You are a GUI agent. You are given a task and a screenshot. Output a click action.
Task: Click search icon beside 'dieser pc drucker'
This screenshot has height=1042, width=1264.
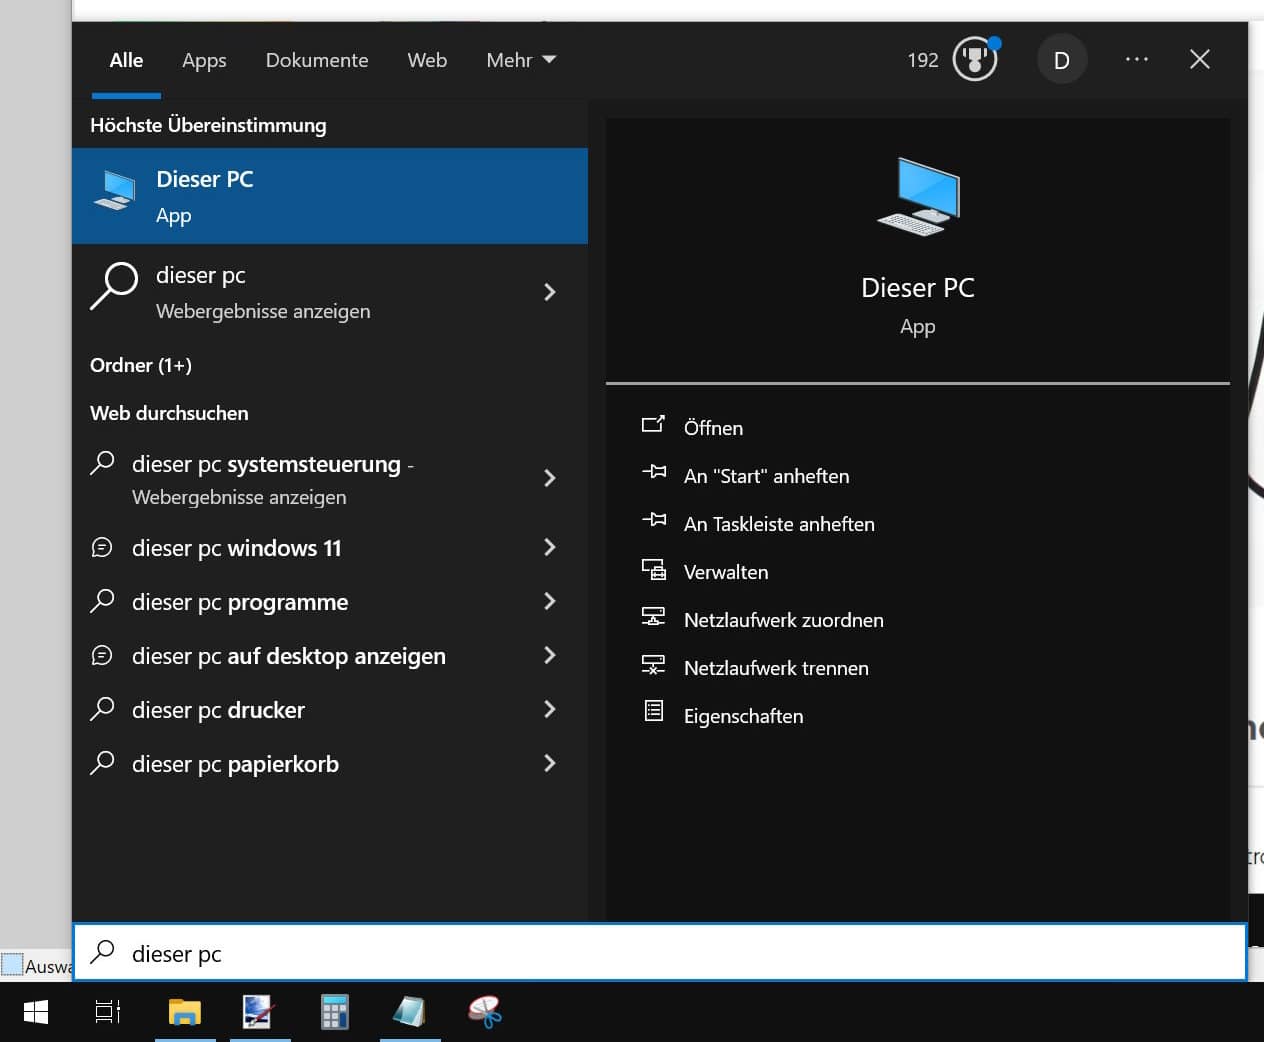click(x=102, y=708)
